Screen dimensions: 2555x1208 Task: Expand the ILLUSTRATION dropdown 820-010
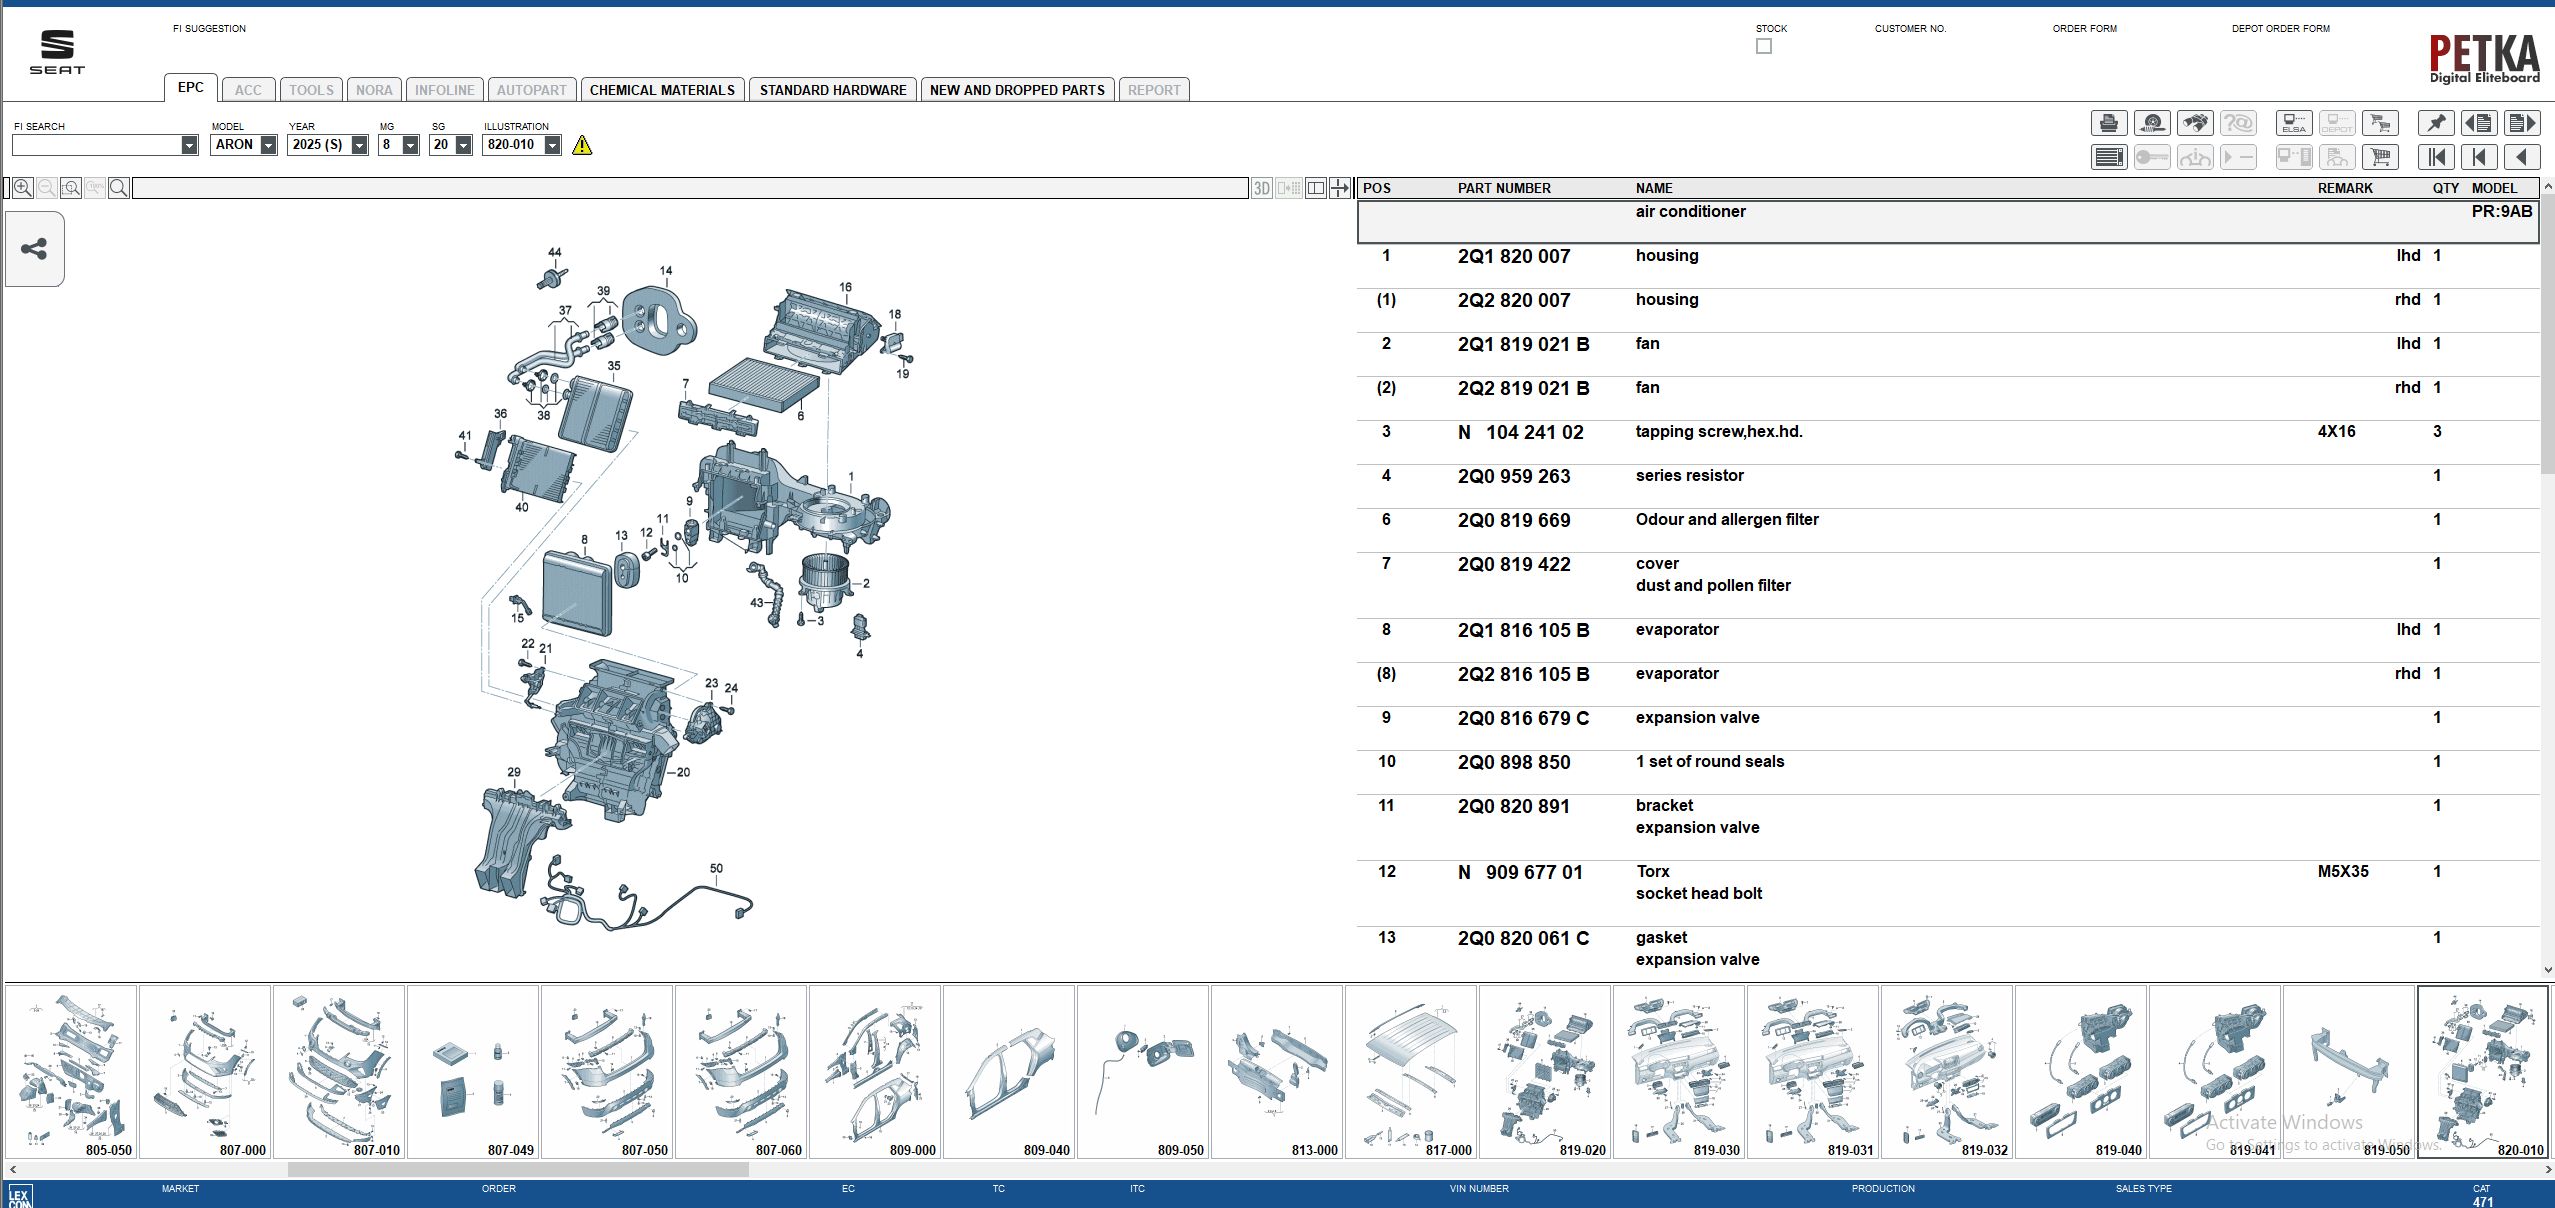point(552,145)
